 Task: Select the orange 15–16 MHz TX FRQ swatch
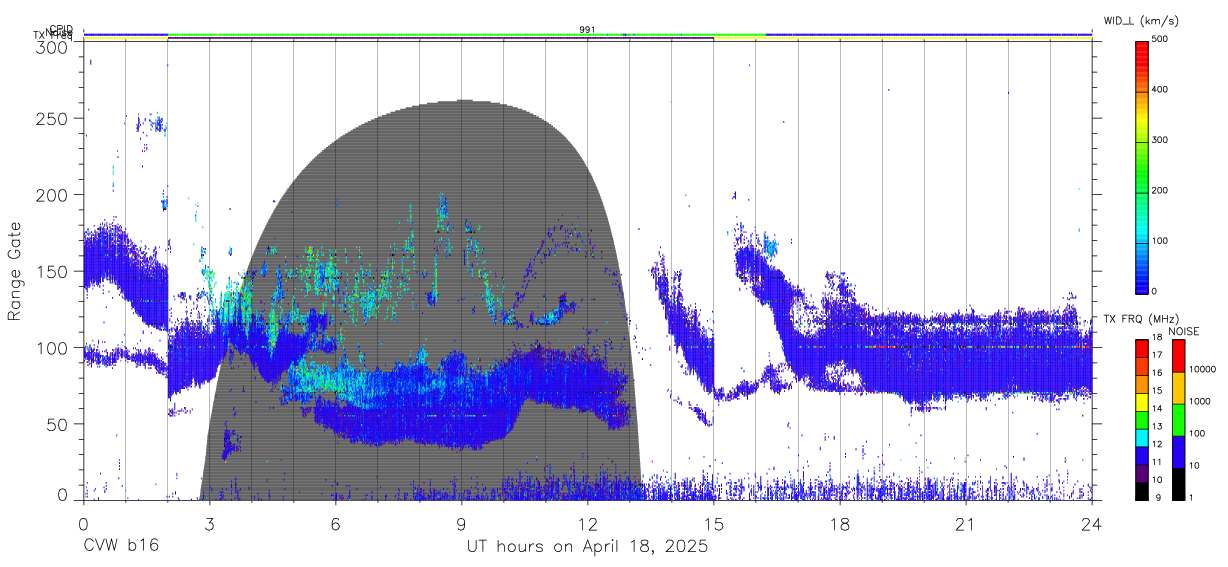coord(1141,385)
